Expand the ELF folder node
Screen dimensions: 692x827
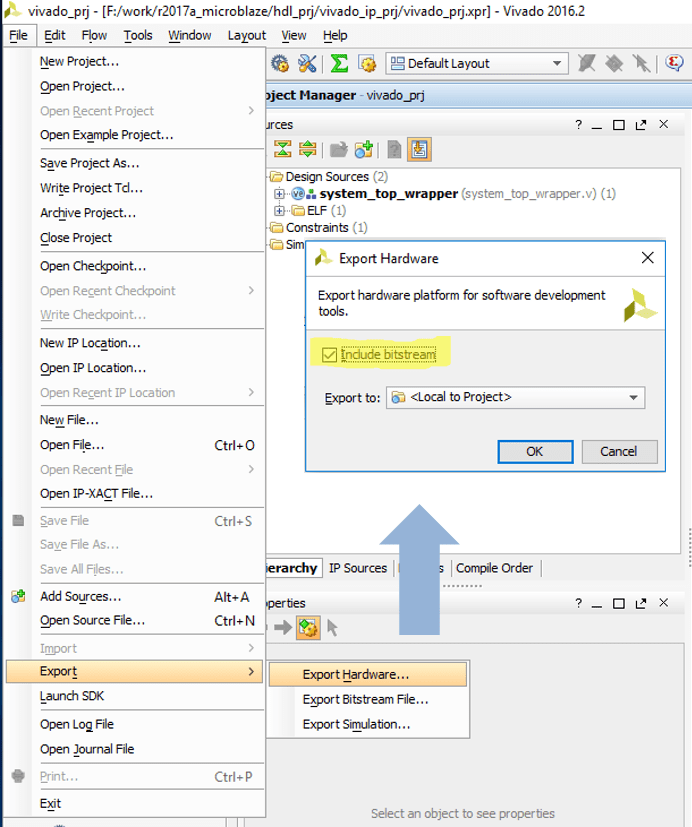[x=280, y=211]
